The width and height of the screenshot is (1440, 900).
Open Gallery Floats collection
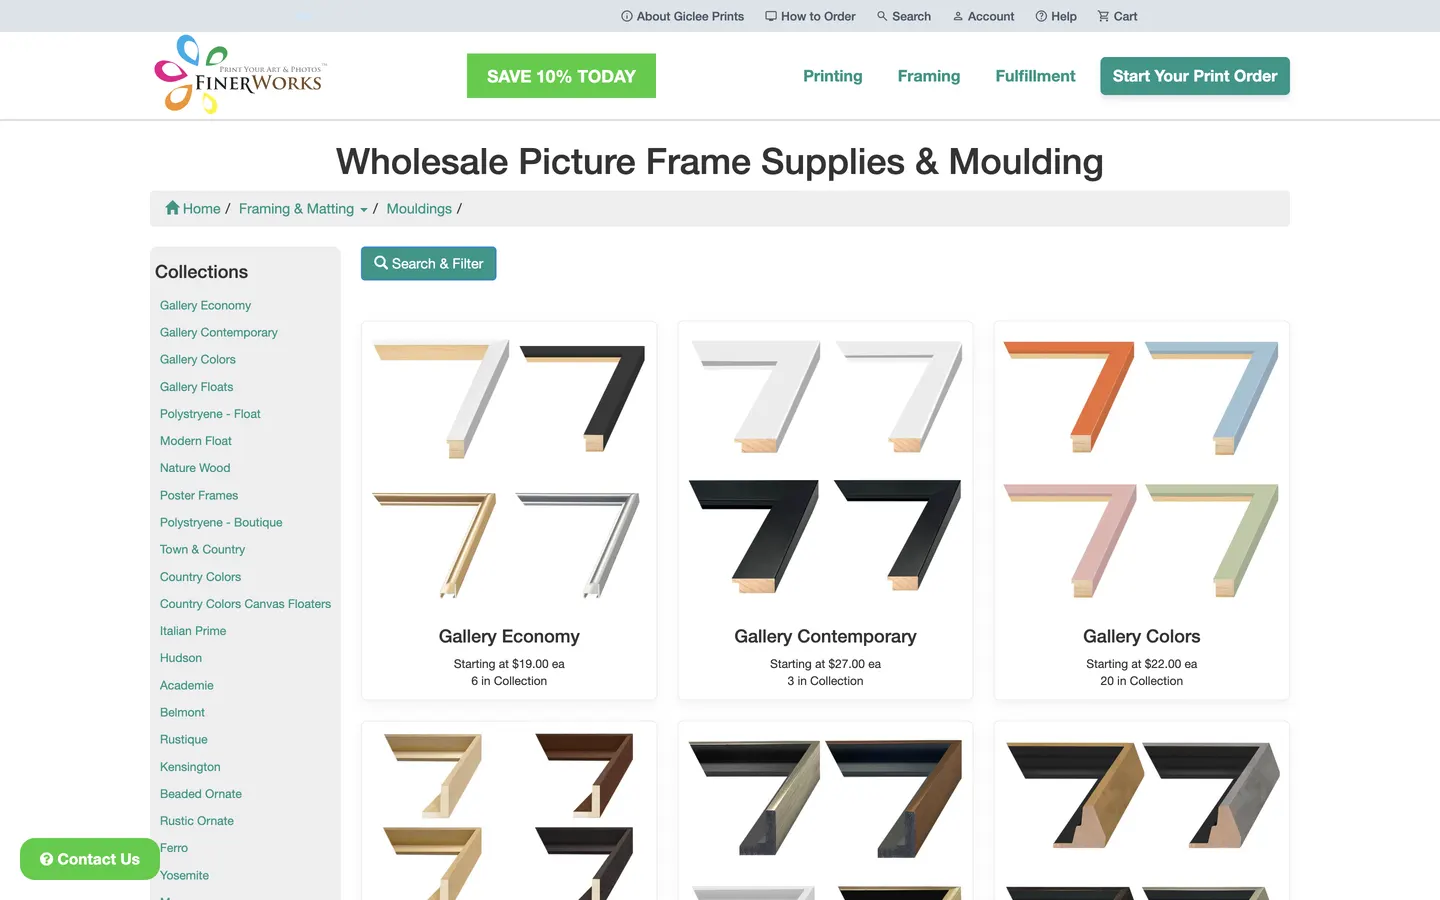pyautogui.click(x=196, y=386)
